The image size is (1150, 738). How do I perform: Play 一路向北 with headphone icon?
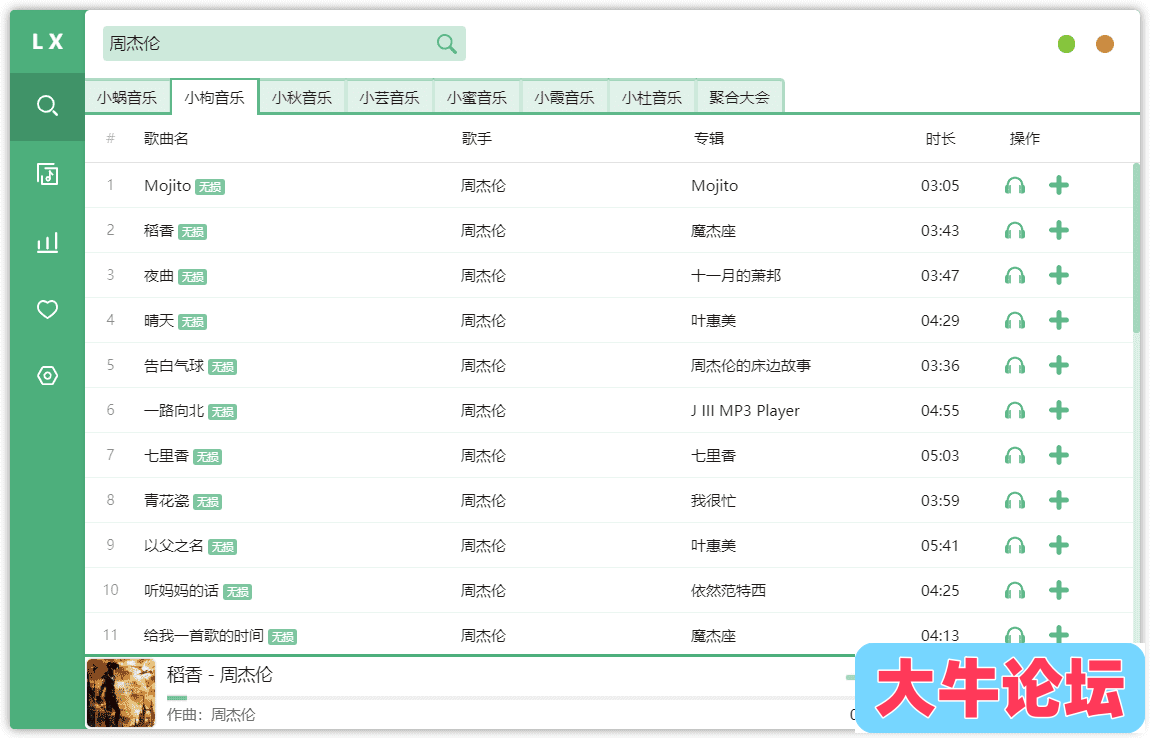(x=1015, y=411)
